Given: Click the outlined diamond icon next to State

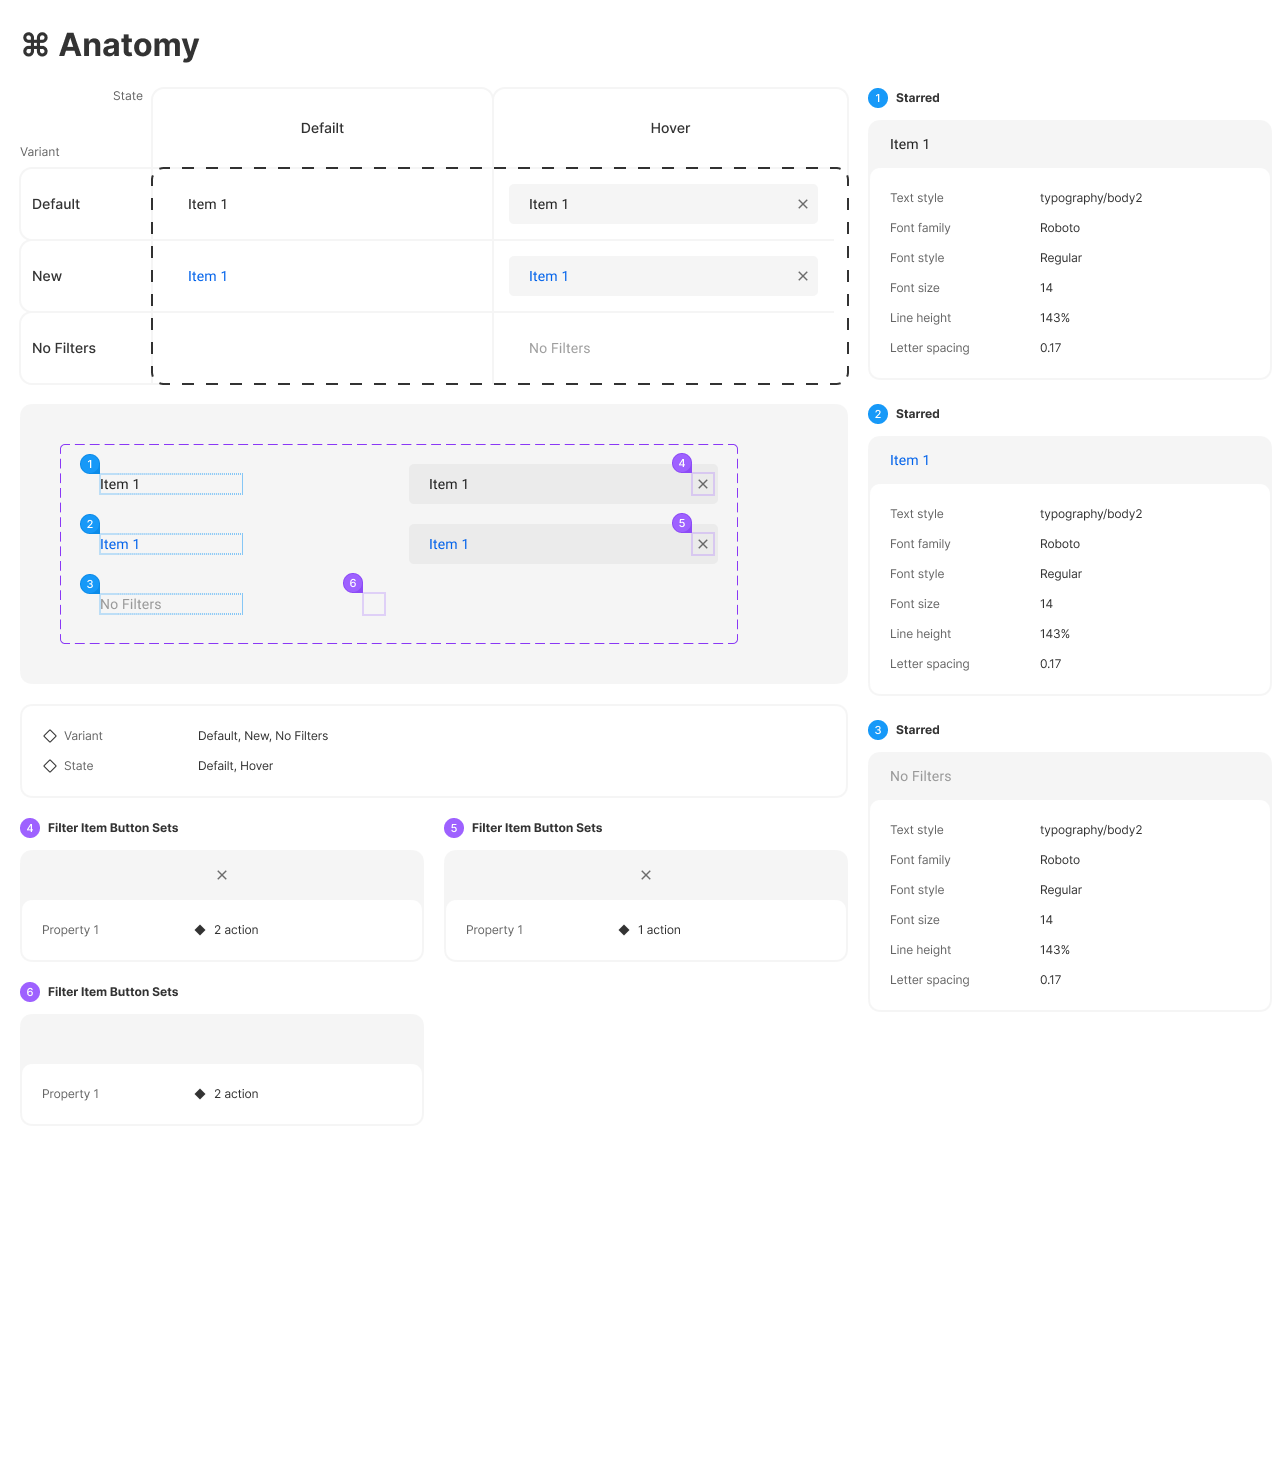Looking at the screenshot, I should point(50,766).
